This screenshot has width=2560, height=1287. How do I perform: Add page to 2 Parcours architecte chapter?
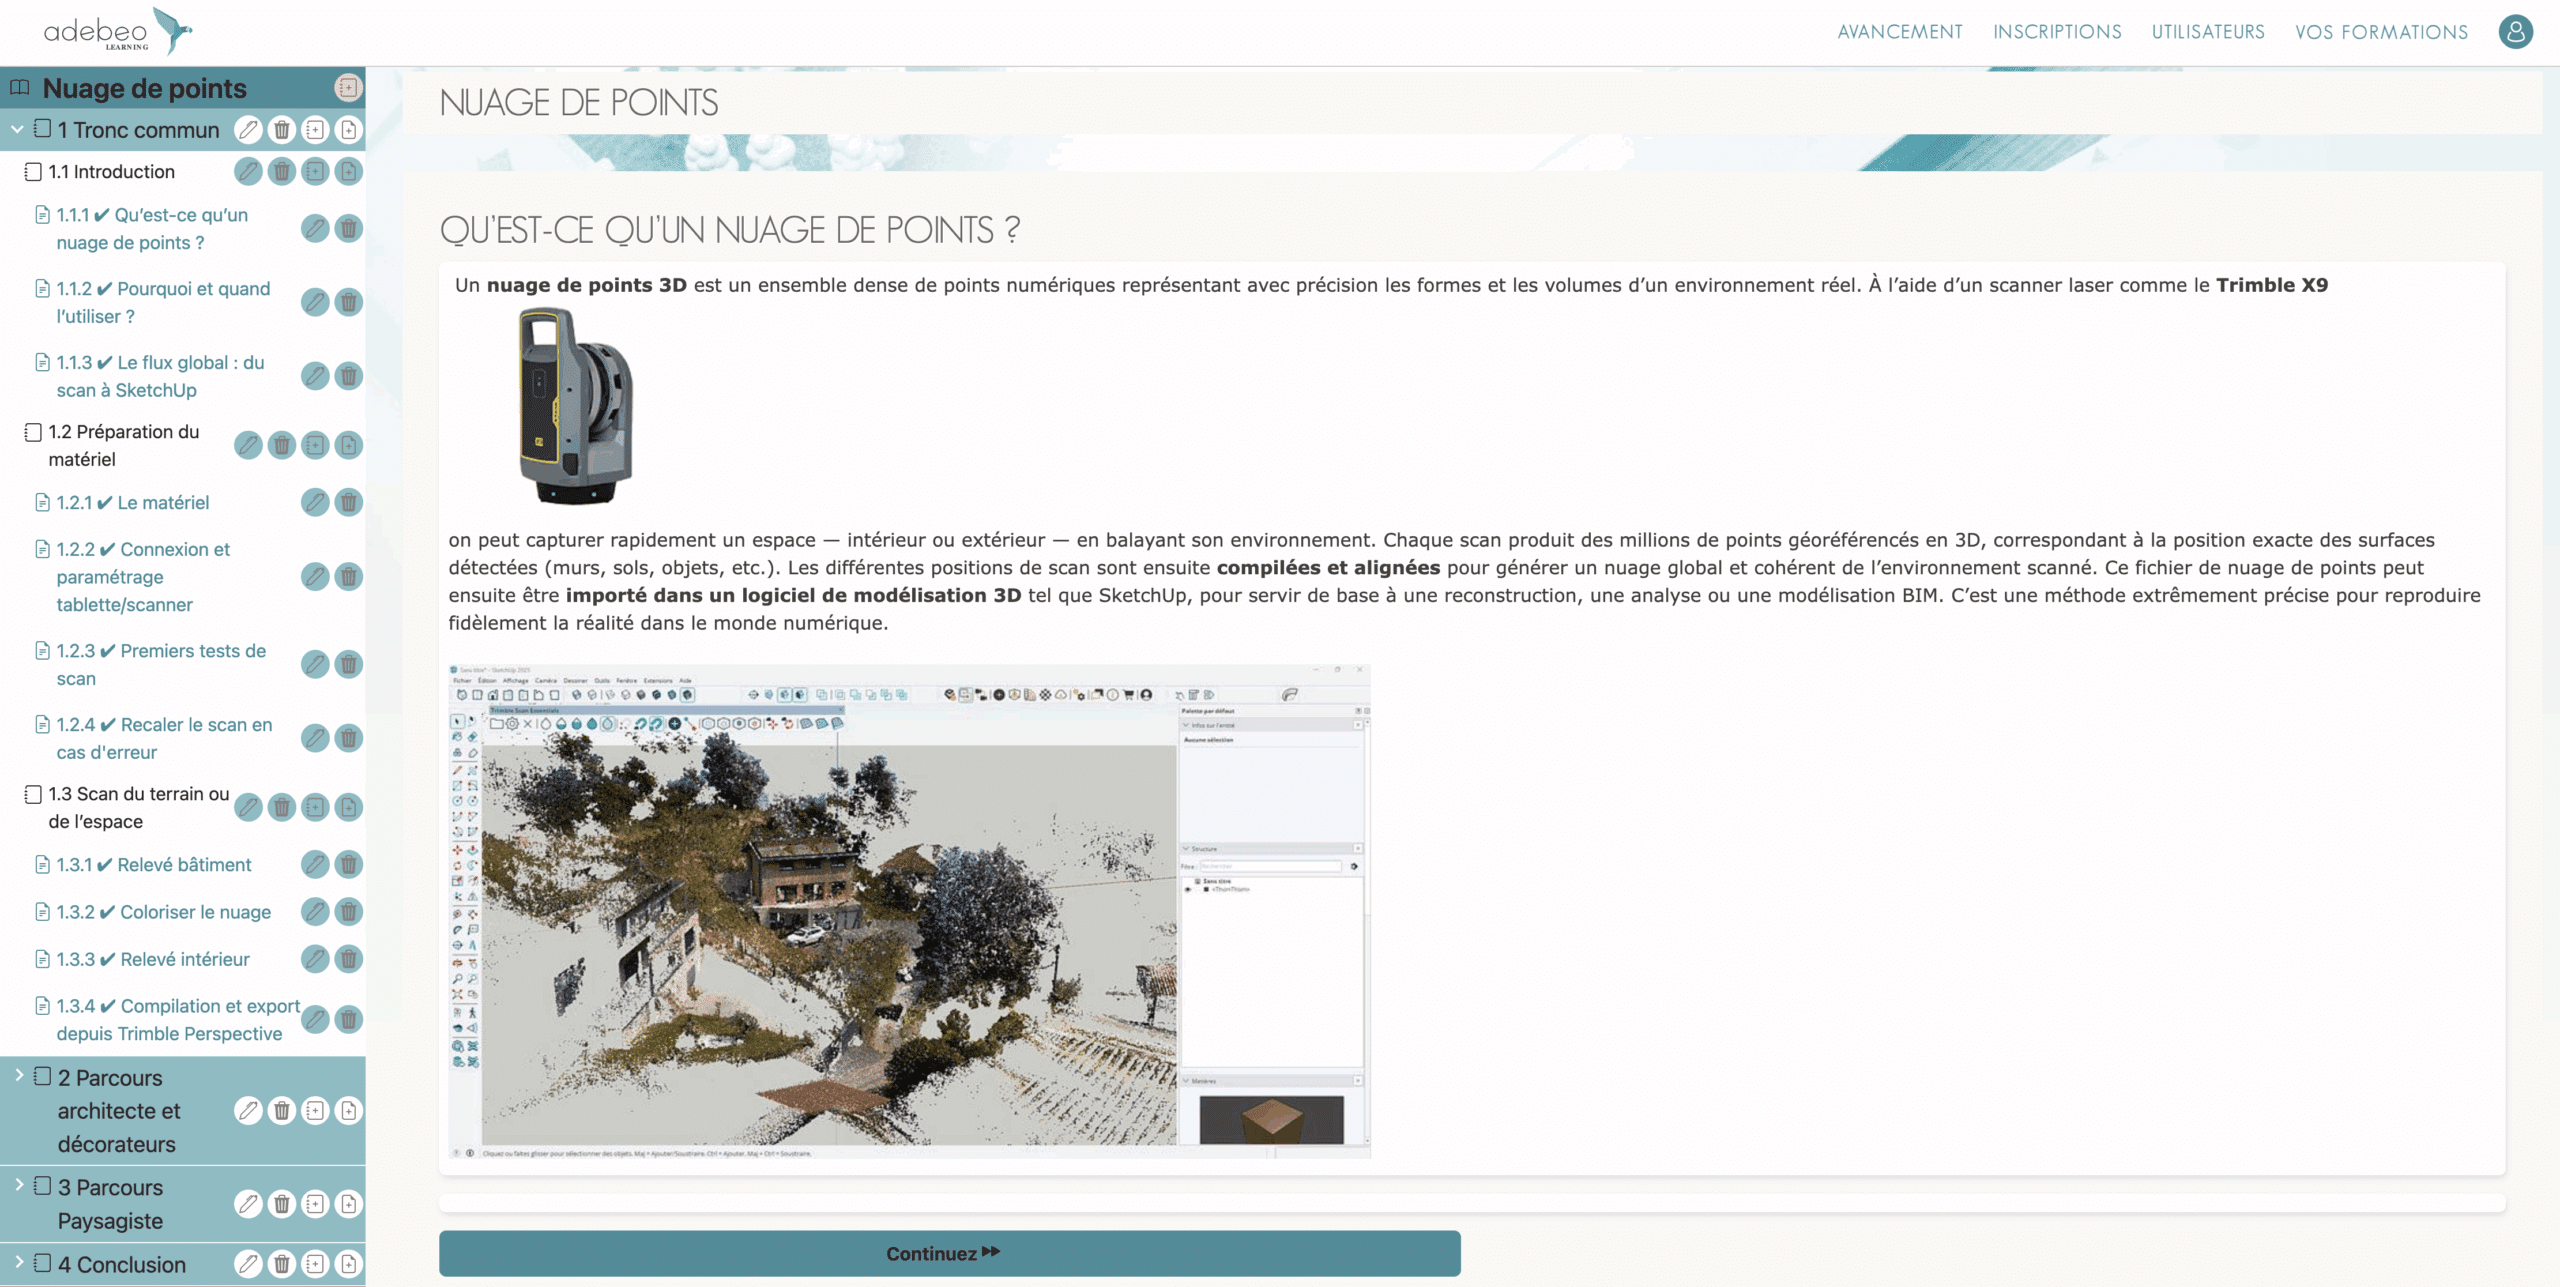coord(348,1111)
